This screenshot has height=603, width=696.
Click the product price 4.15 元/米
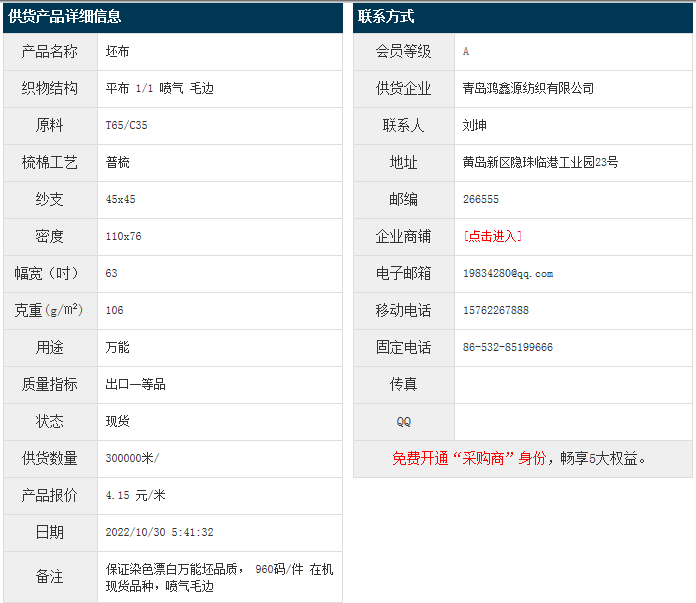coord(135,495)
